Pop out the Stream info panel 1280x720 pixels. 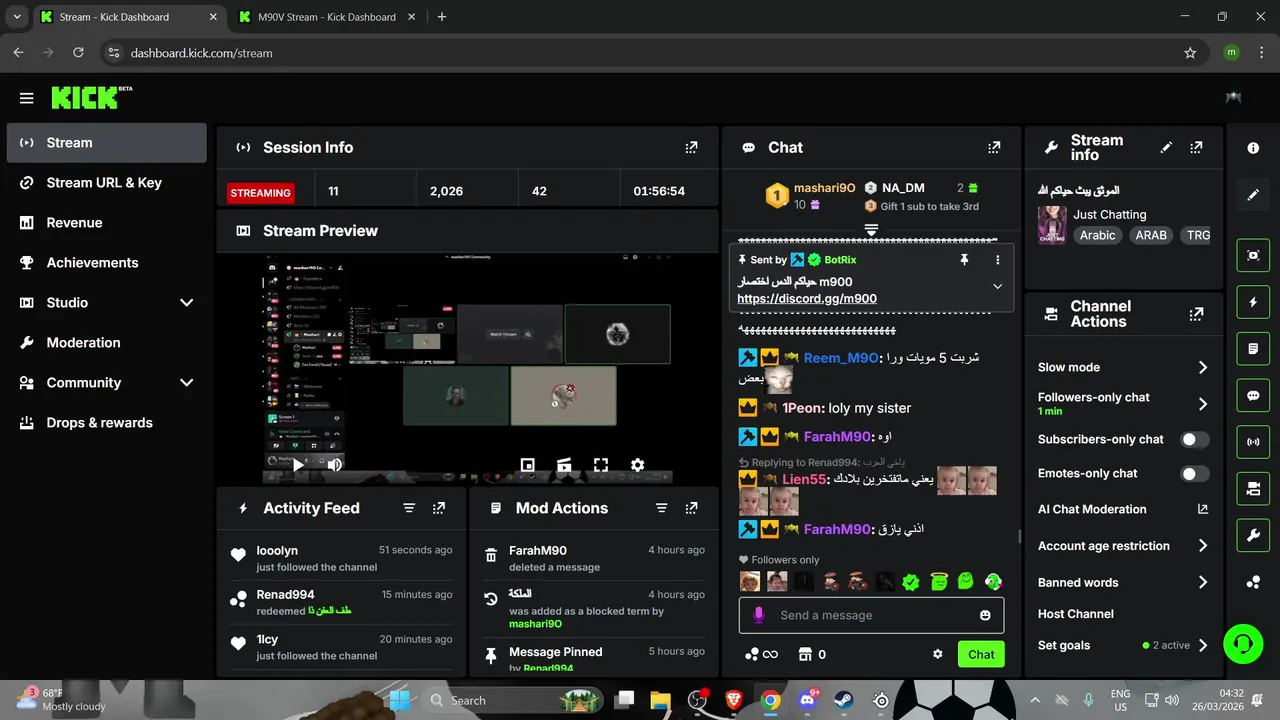(x=1196, y=147)
